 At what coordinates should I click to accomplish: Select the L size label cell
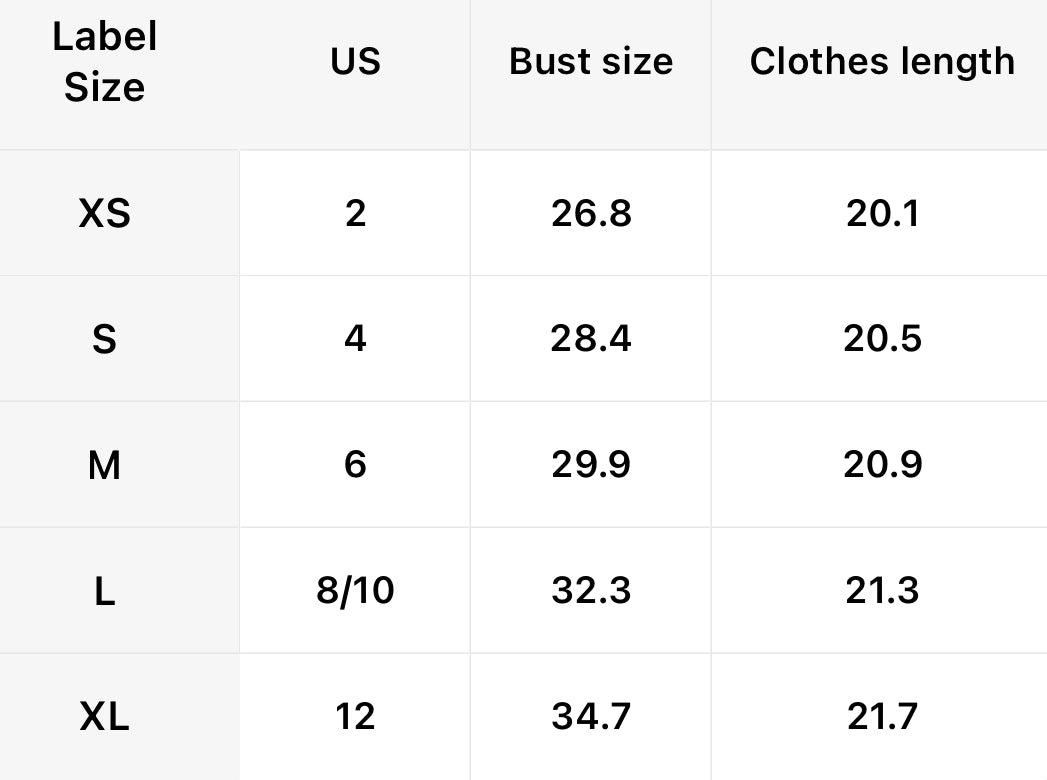pos(105,591)
